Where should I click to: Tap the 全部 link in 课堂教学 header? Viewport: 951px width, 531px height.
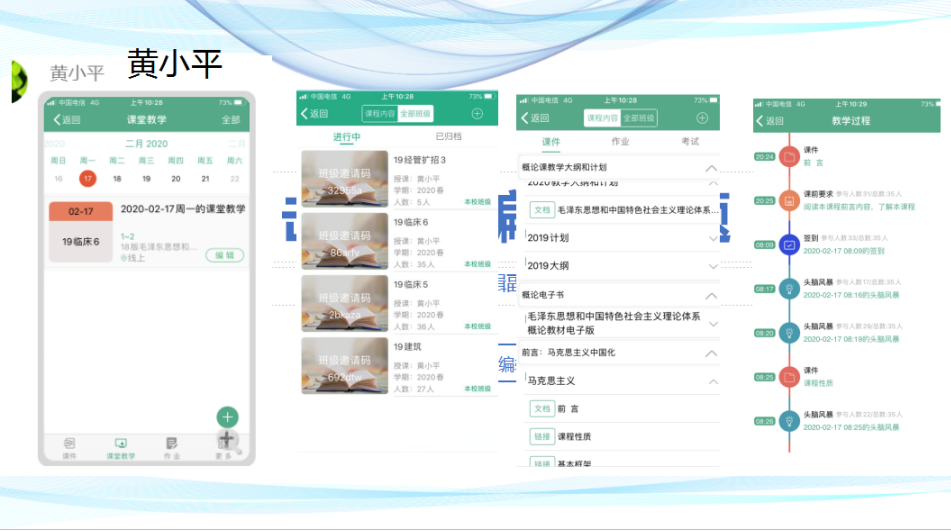pos(231,120)
